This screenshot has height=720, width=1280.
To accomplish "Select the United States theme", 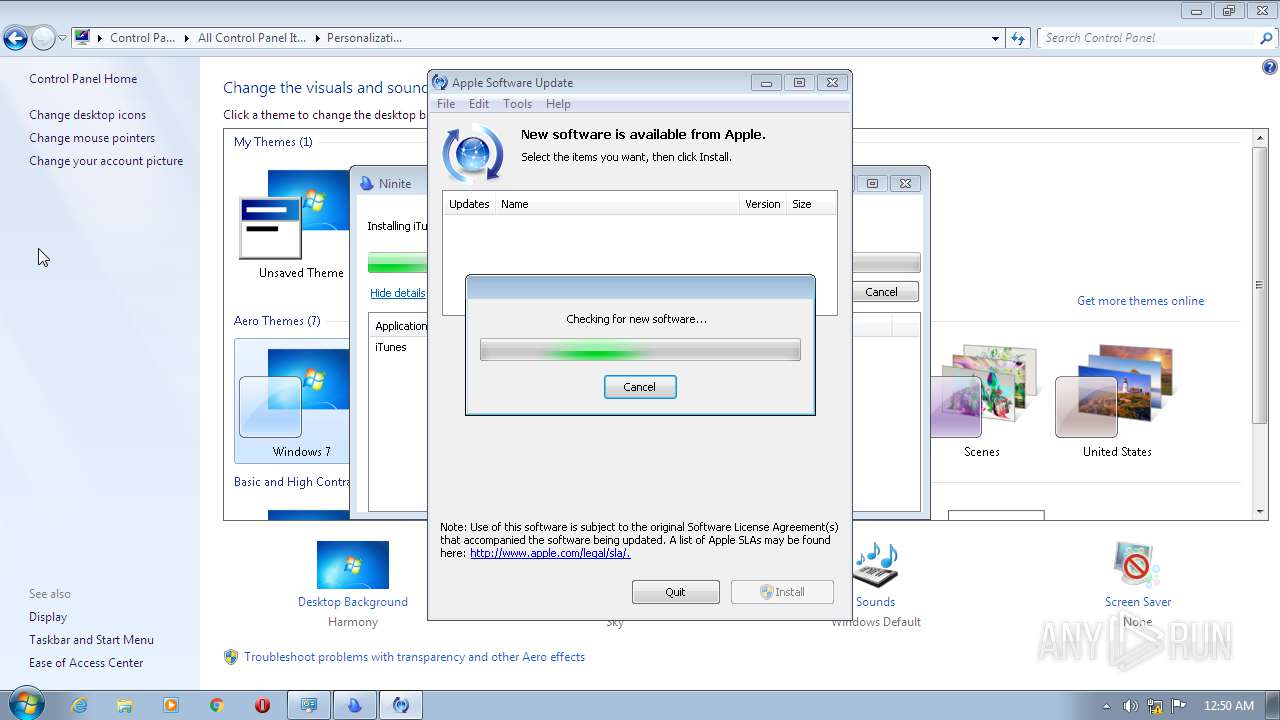I will click(1117, 401).
